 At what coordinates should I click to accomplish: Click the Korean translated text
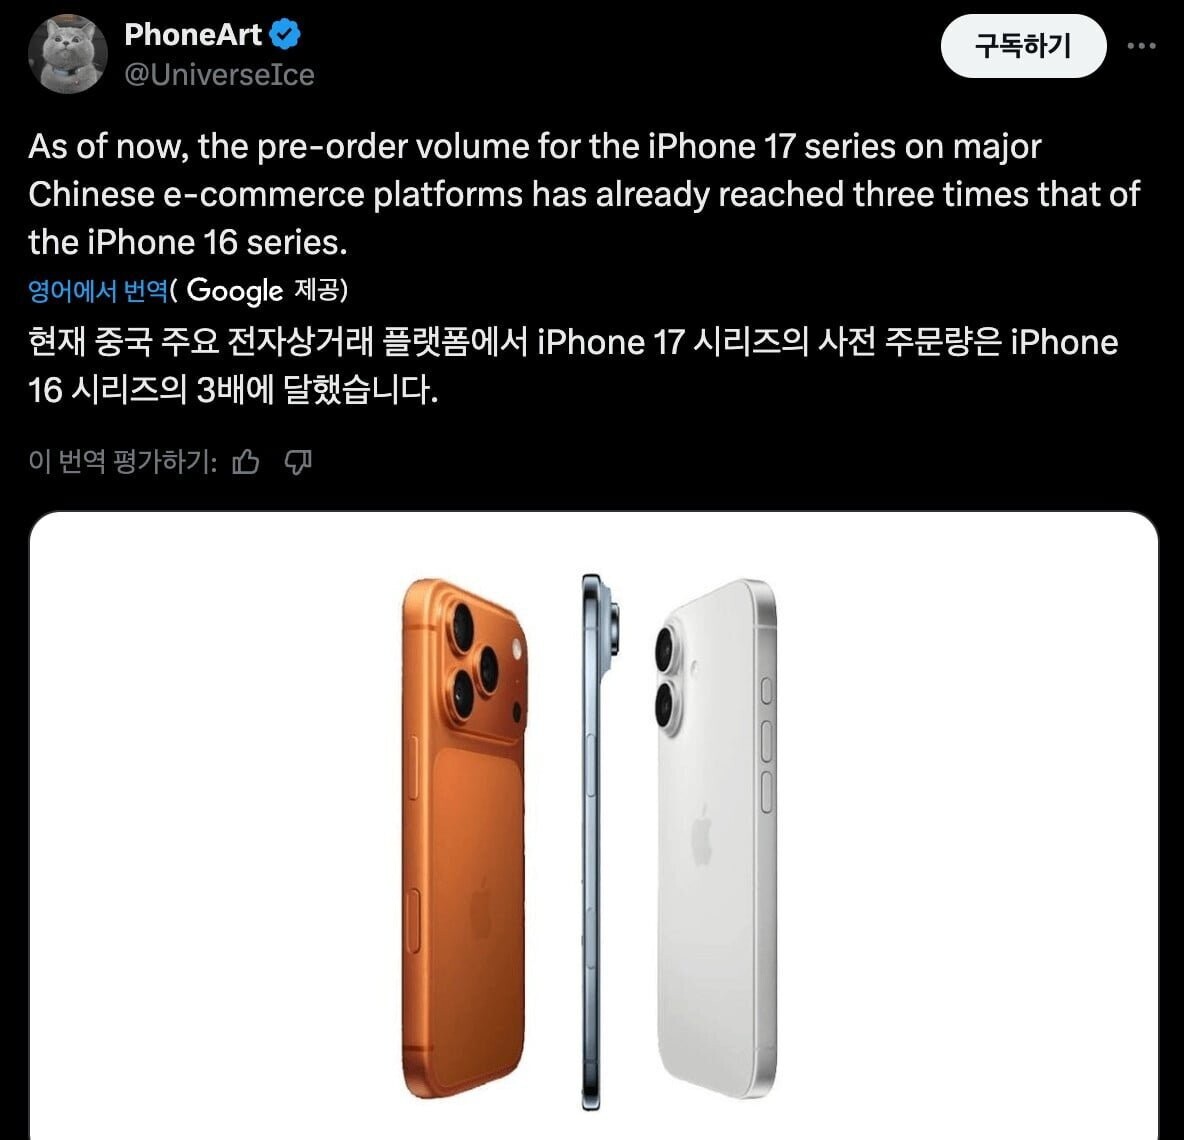pos(573,366)
